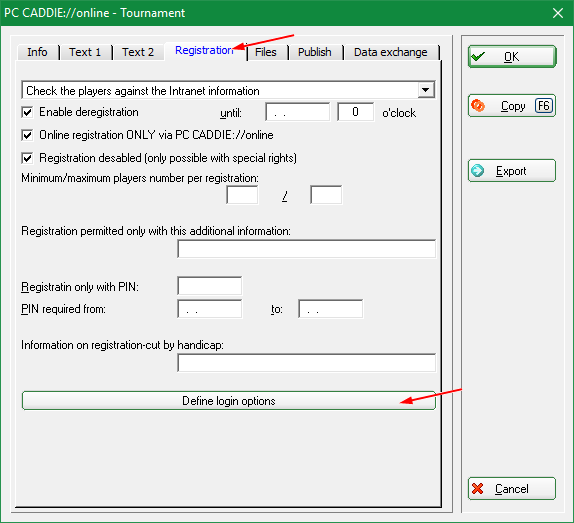The width and height of the screenshot is (574, 523).
Task: Click the handicap registration-cut information field
Action: pyautogui.click(x=306, y=363)
